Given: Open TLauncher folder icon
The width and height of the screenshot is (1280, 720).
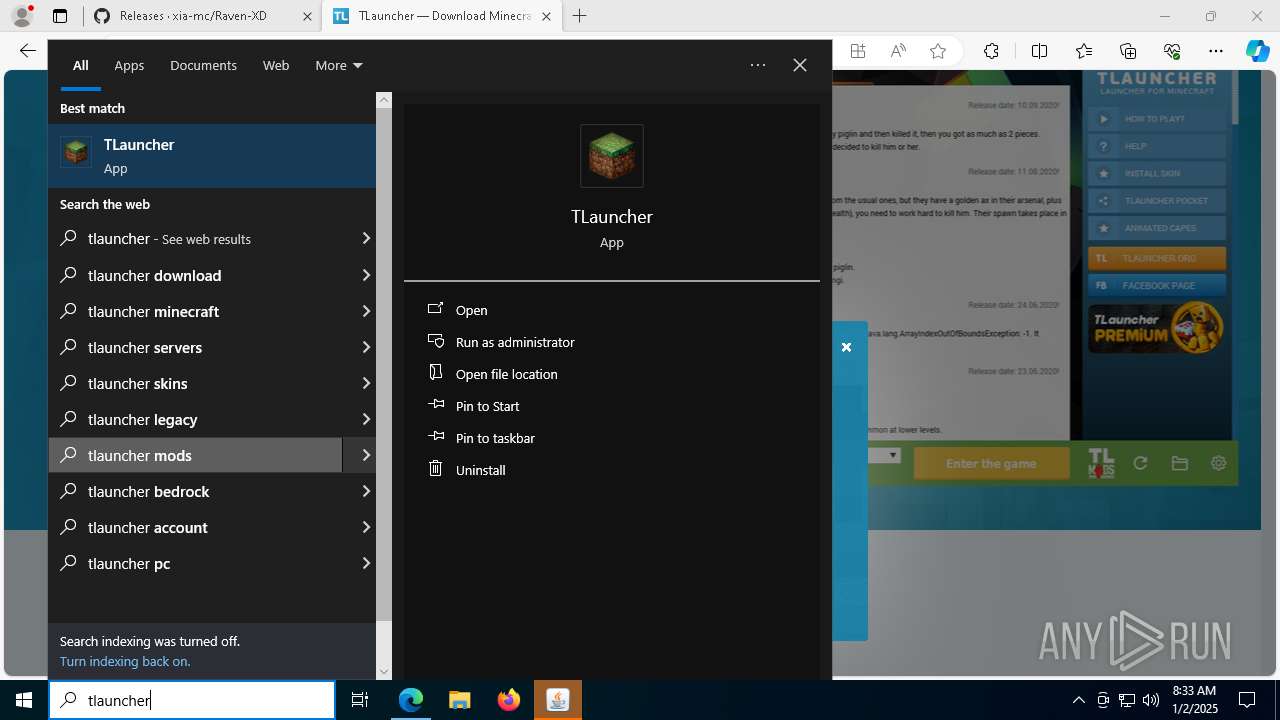Looking at the screenshot, I should point(1180,463).
